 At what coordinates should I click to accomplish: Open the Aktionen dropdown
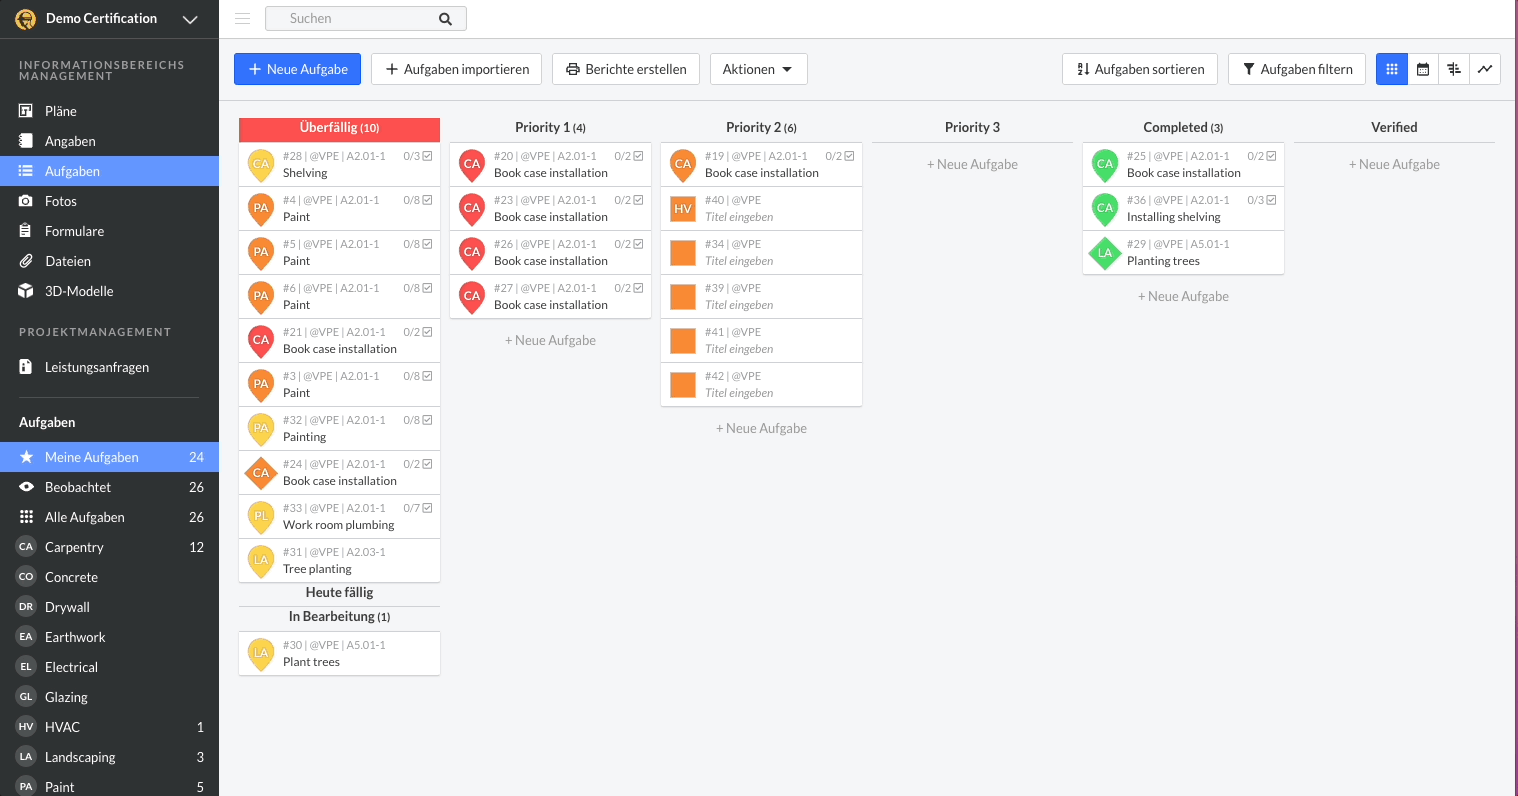[758, 69]
